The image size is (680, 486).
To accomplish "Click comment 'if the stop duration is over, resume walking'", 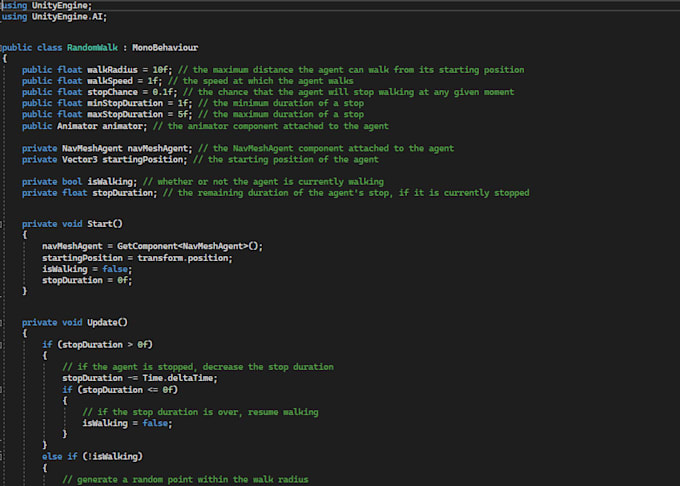I will pyautogui.click(x=208, y=412).
